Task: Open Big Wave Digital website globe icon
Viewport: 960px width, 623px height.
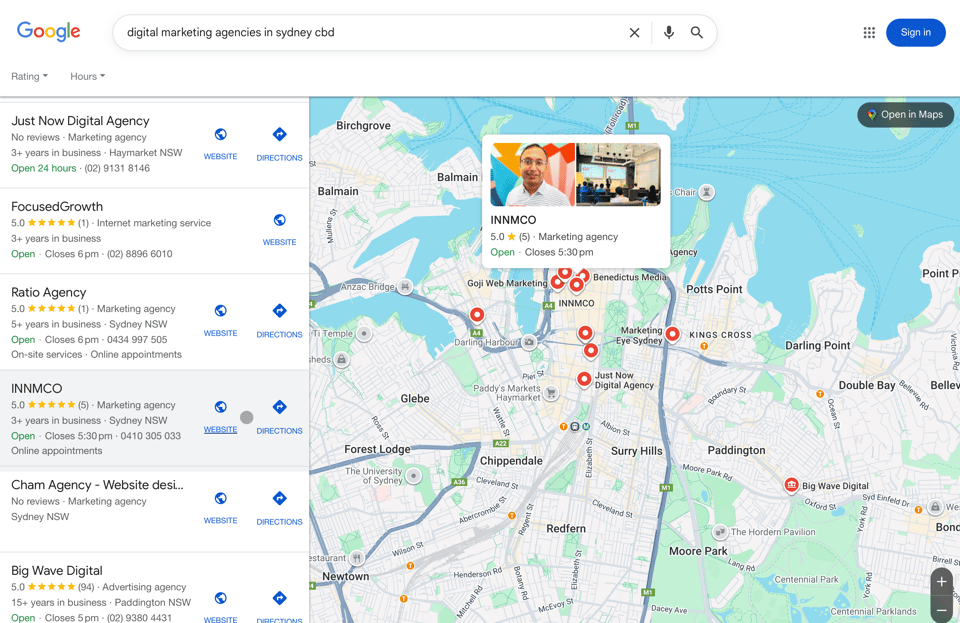Action: [220, 598]
